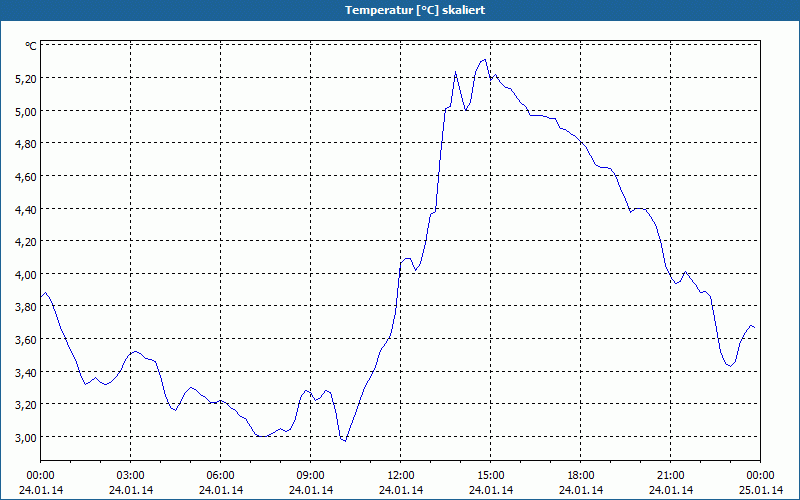Viewport: 800px width, 500px height.
Task: Click the chart title 'Temperatur [°C] skaliert'
Action: point(415,10)
